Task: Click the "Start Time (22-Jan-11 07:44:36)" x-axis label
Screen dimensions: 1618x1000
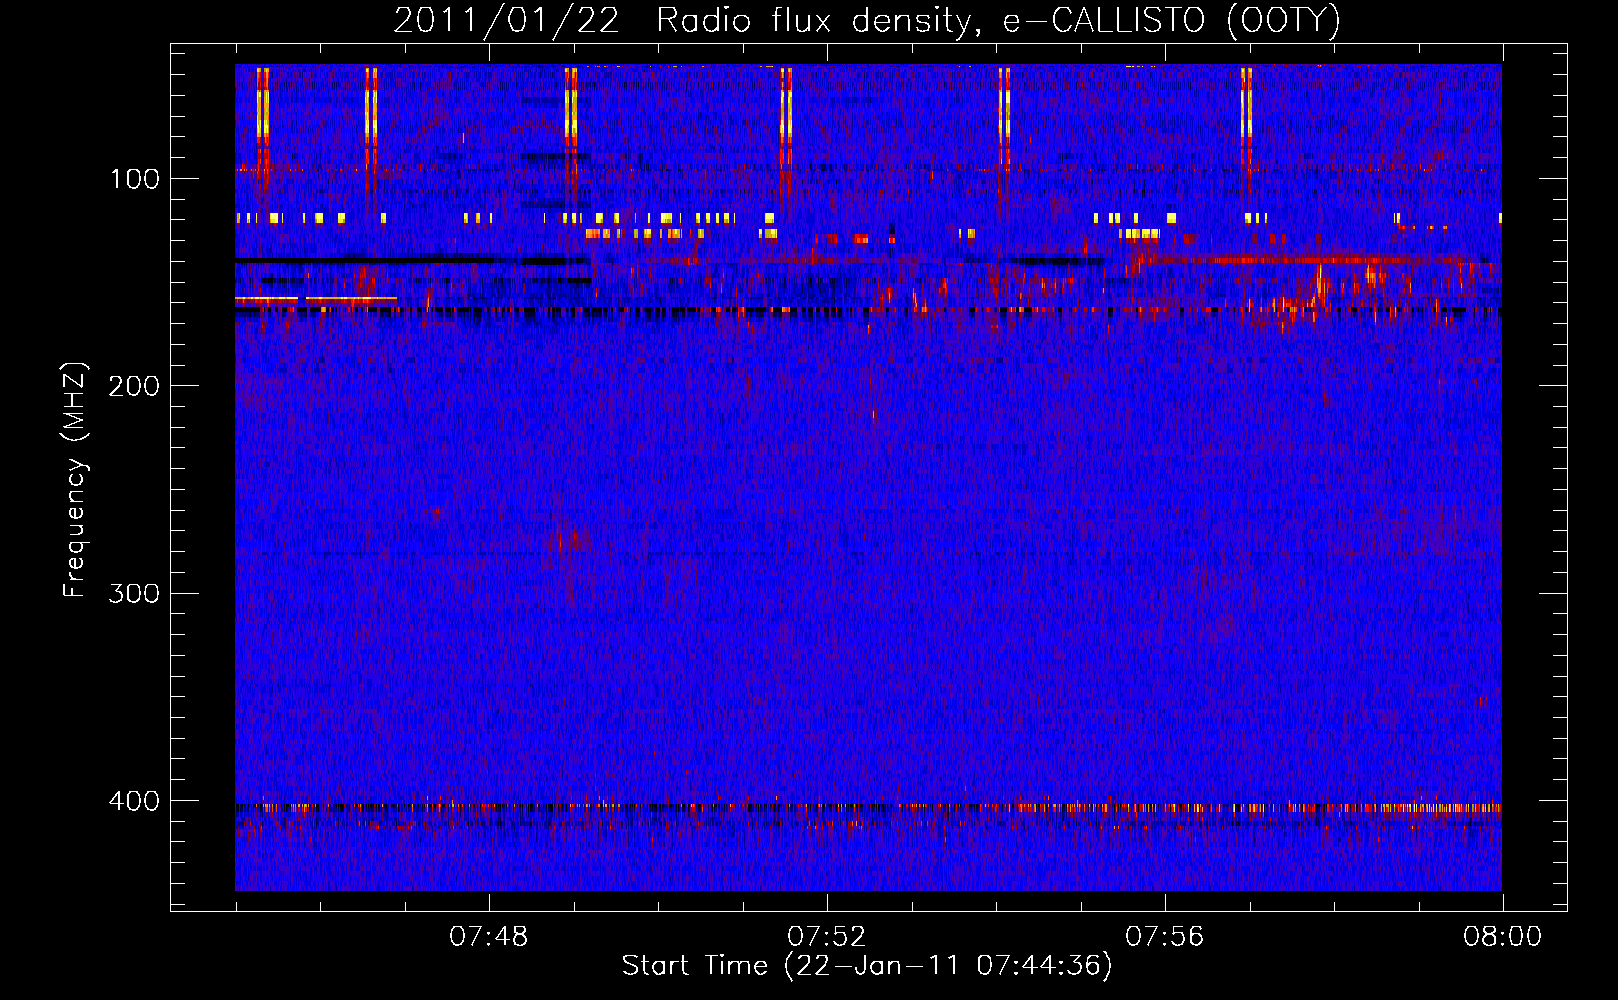Action: pyautogui.click(x=867, y=966)
